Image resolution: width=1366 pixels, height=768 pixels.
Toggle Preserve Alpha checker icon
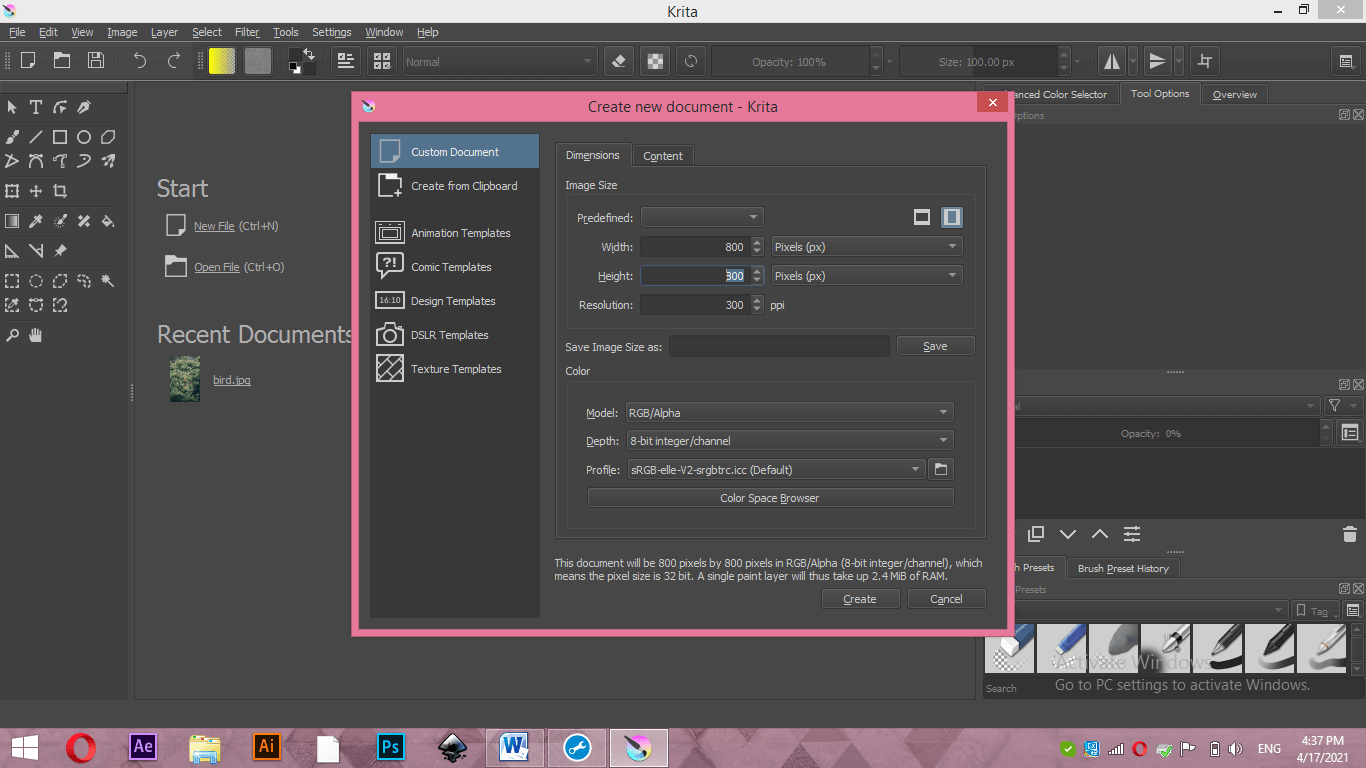pos(655,61)
